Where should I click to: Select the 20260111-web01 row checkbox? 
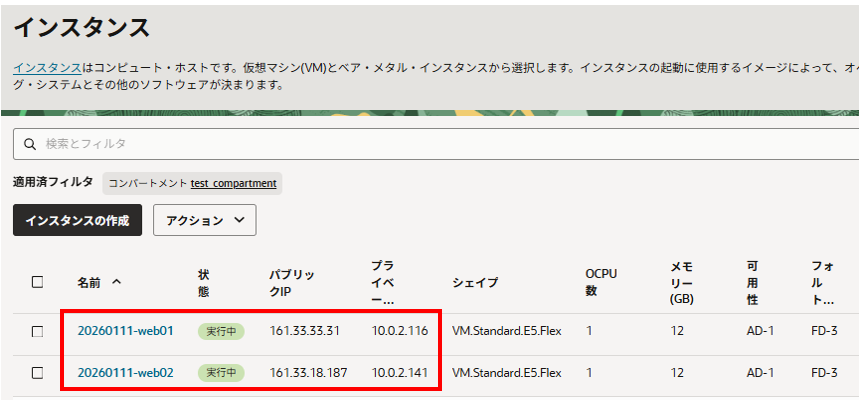(x=37, y=331)
